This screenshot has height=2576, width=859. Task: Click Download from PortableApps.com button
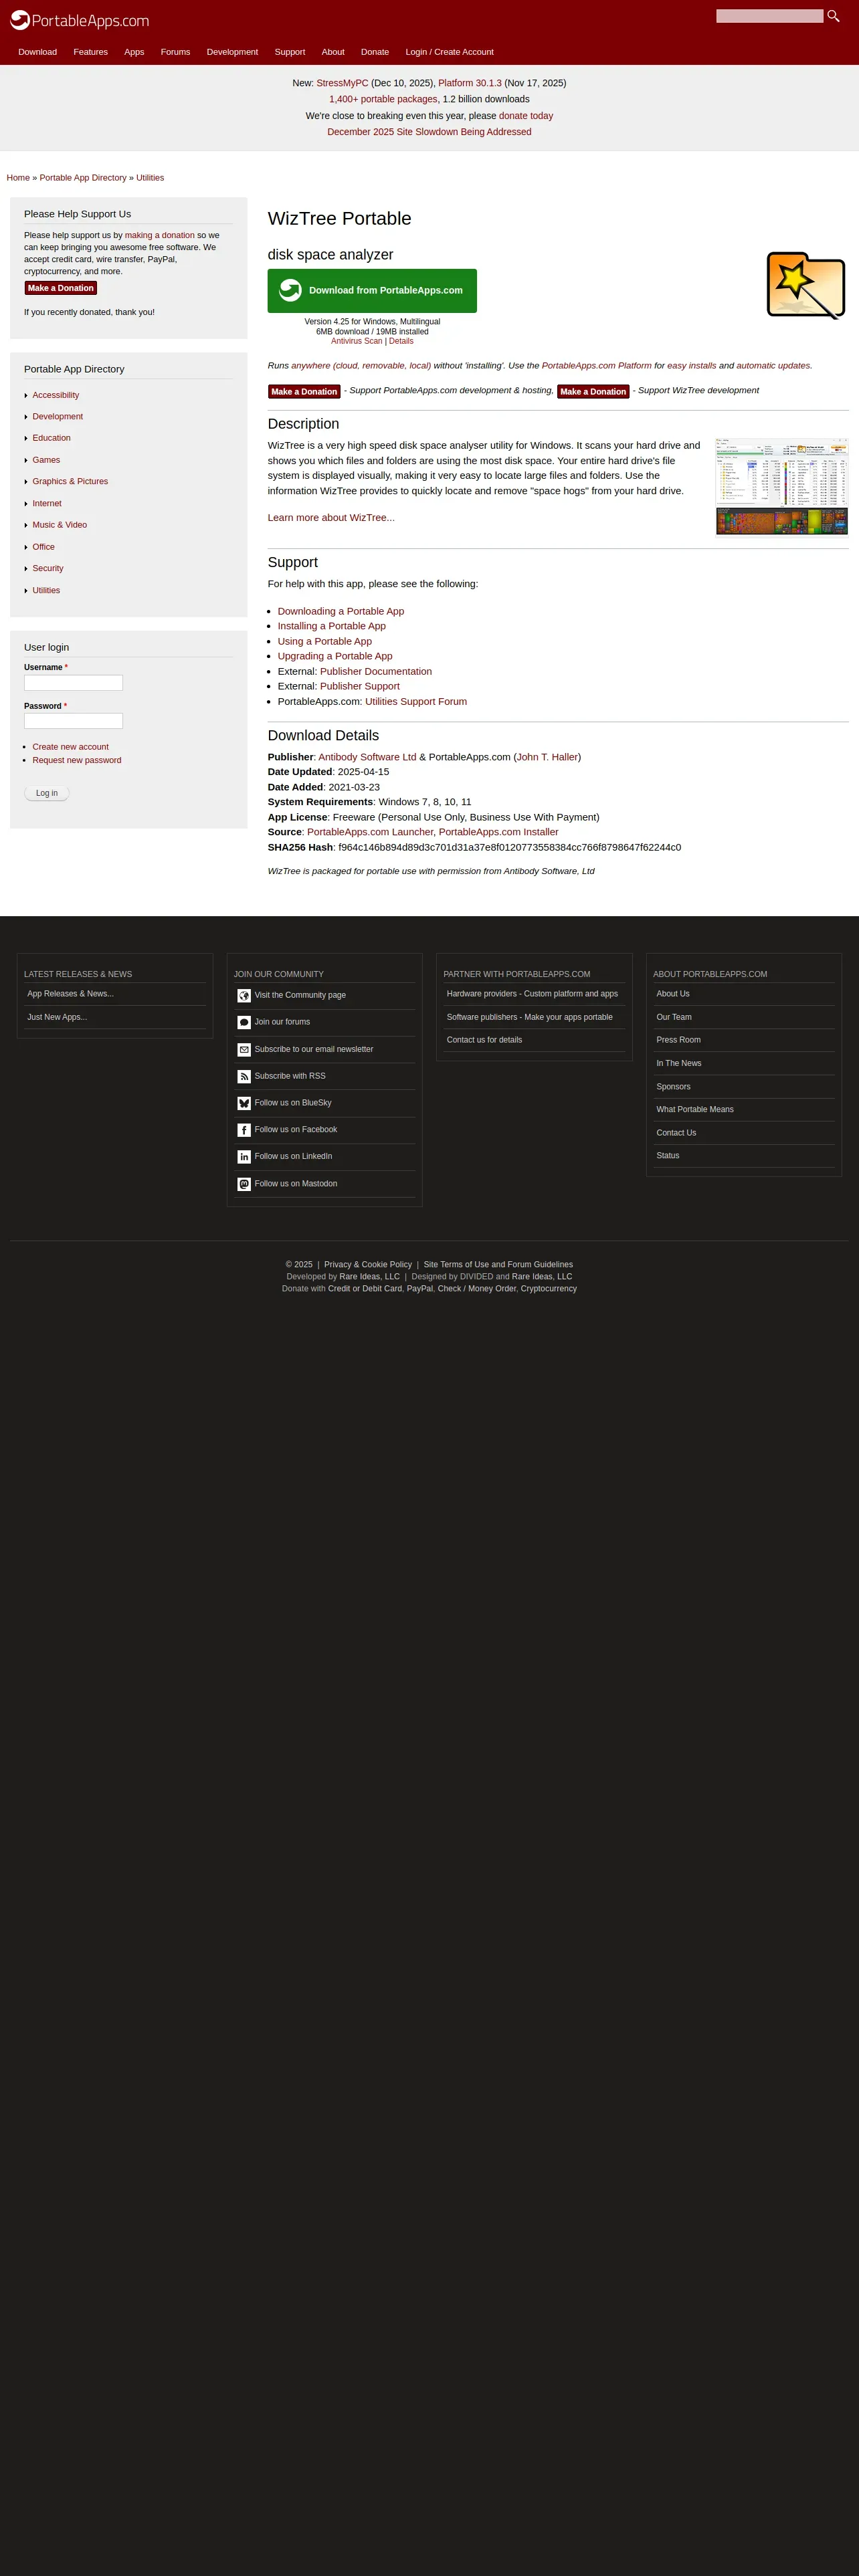372,291
